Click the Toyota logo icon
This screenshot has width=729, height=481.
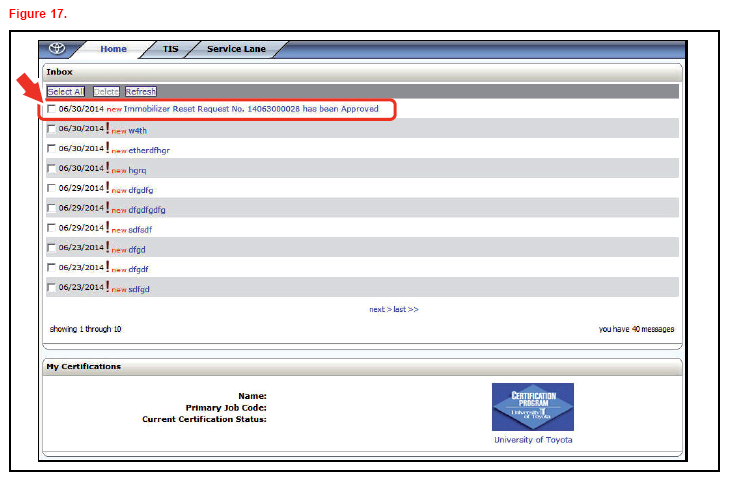point(56,49)
